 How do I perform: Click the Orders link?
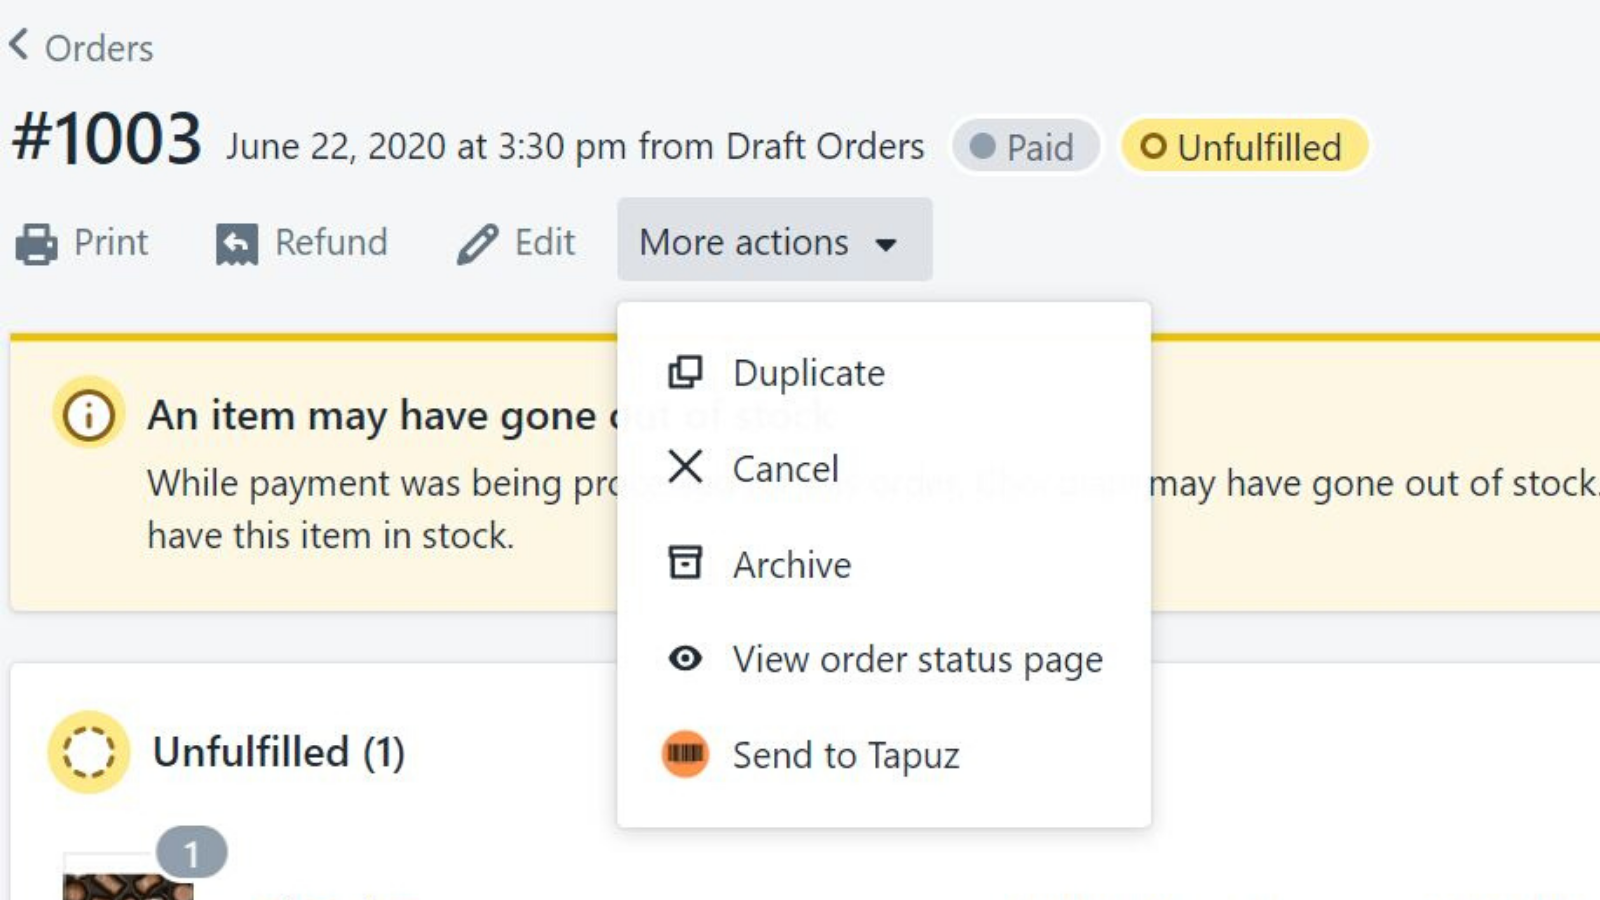tap(98, 47)
